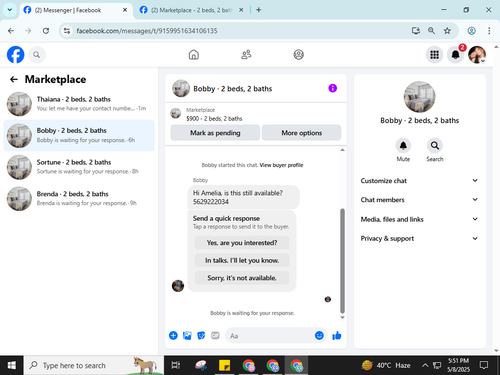Viewport: 500px width, 375px height.
Task: Send a thumbs-up like in chat
Action: 337,336
